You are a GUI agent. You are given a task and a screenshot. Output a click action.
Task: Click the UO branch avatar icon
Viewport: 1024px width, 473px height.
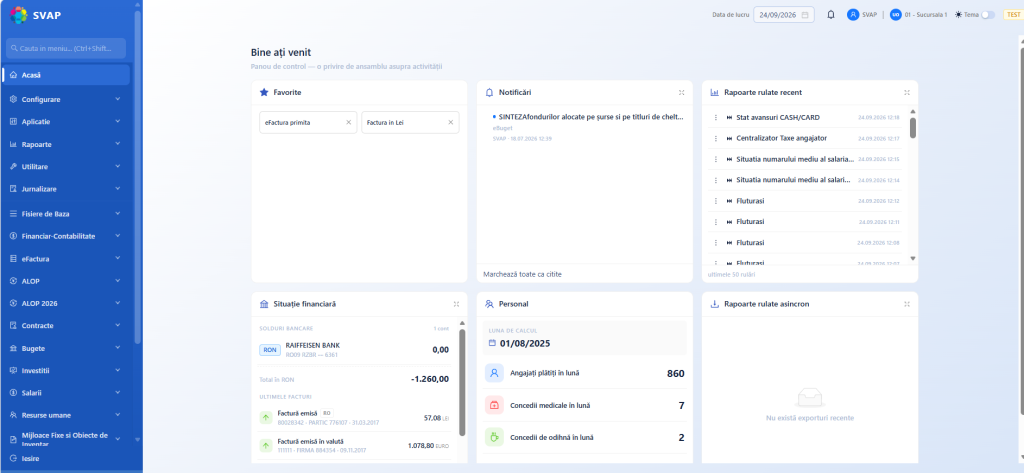(895, 14)
